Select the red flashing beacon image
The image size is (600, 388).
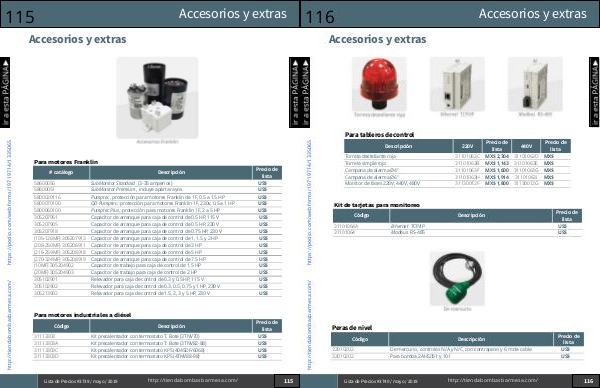379,84
